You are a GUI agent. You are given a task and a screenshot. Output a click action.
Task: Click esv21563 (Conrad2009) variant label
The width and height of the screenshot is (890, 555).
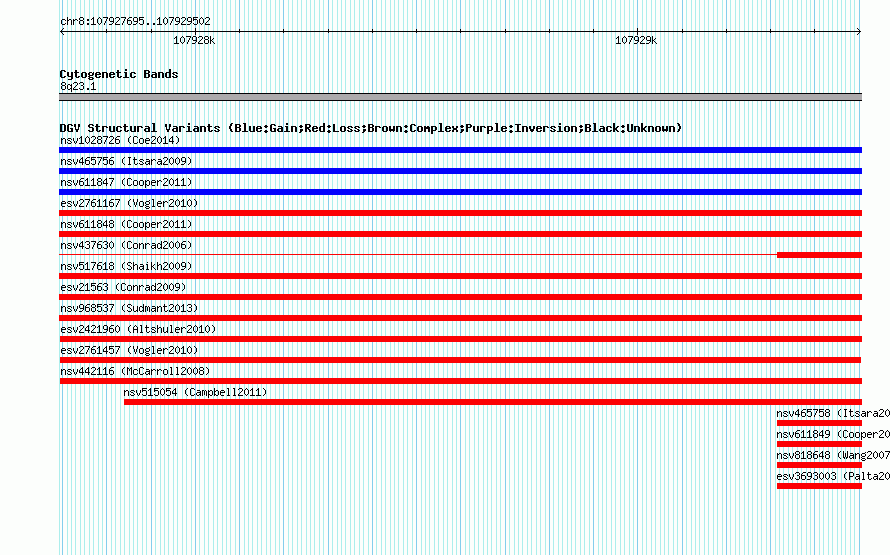[x=123, y=287]
